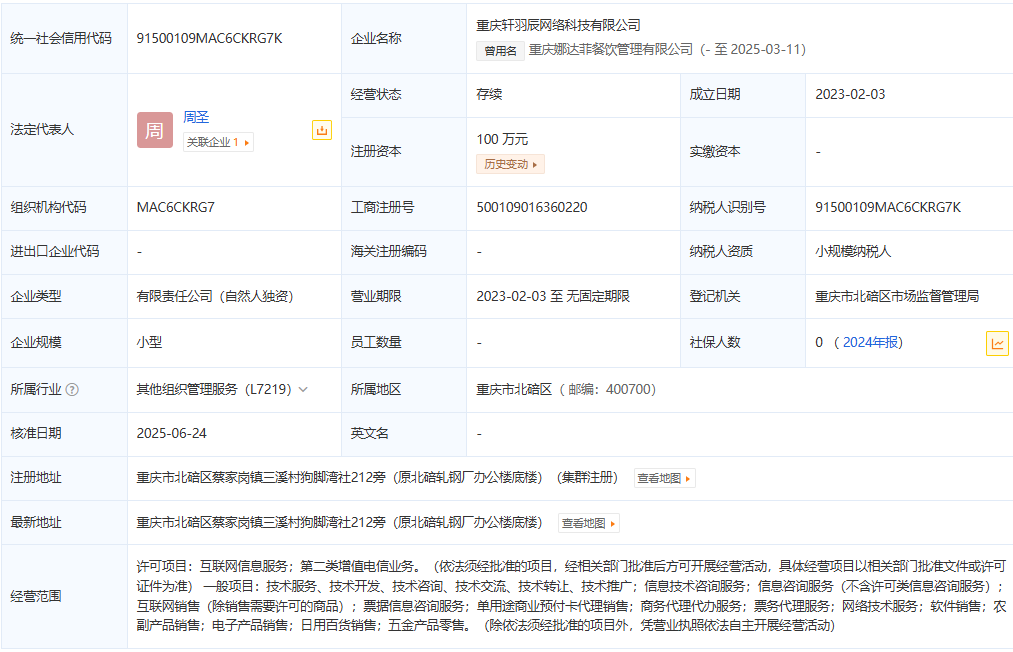The height and width of the screenshot is (652, 1013).
Task: Click the 工商注册号 value 500109016360220
Action: [x=531, y=207]
